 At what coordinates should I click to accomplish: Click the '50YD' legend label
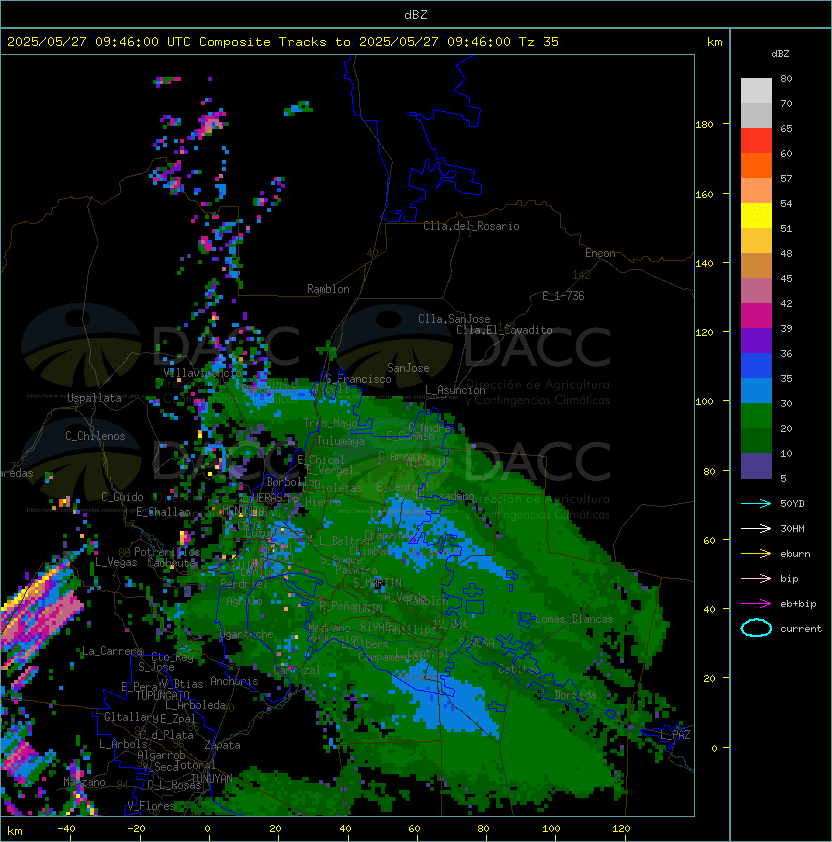tap(792, 504)
